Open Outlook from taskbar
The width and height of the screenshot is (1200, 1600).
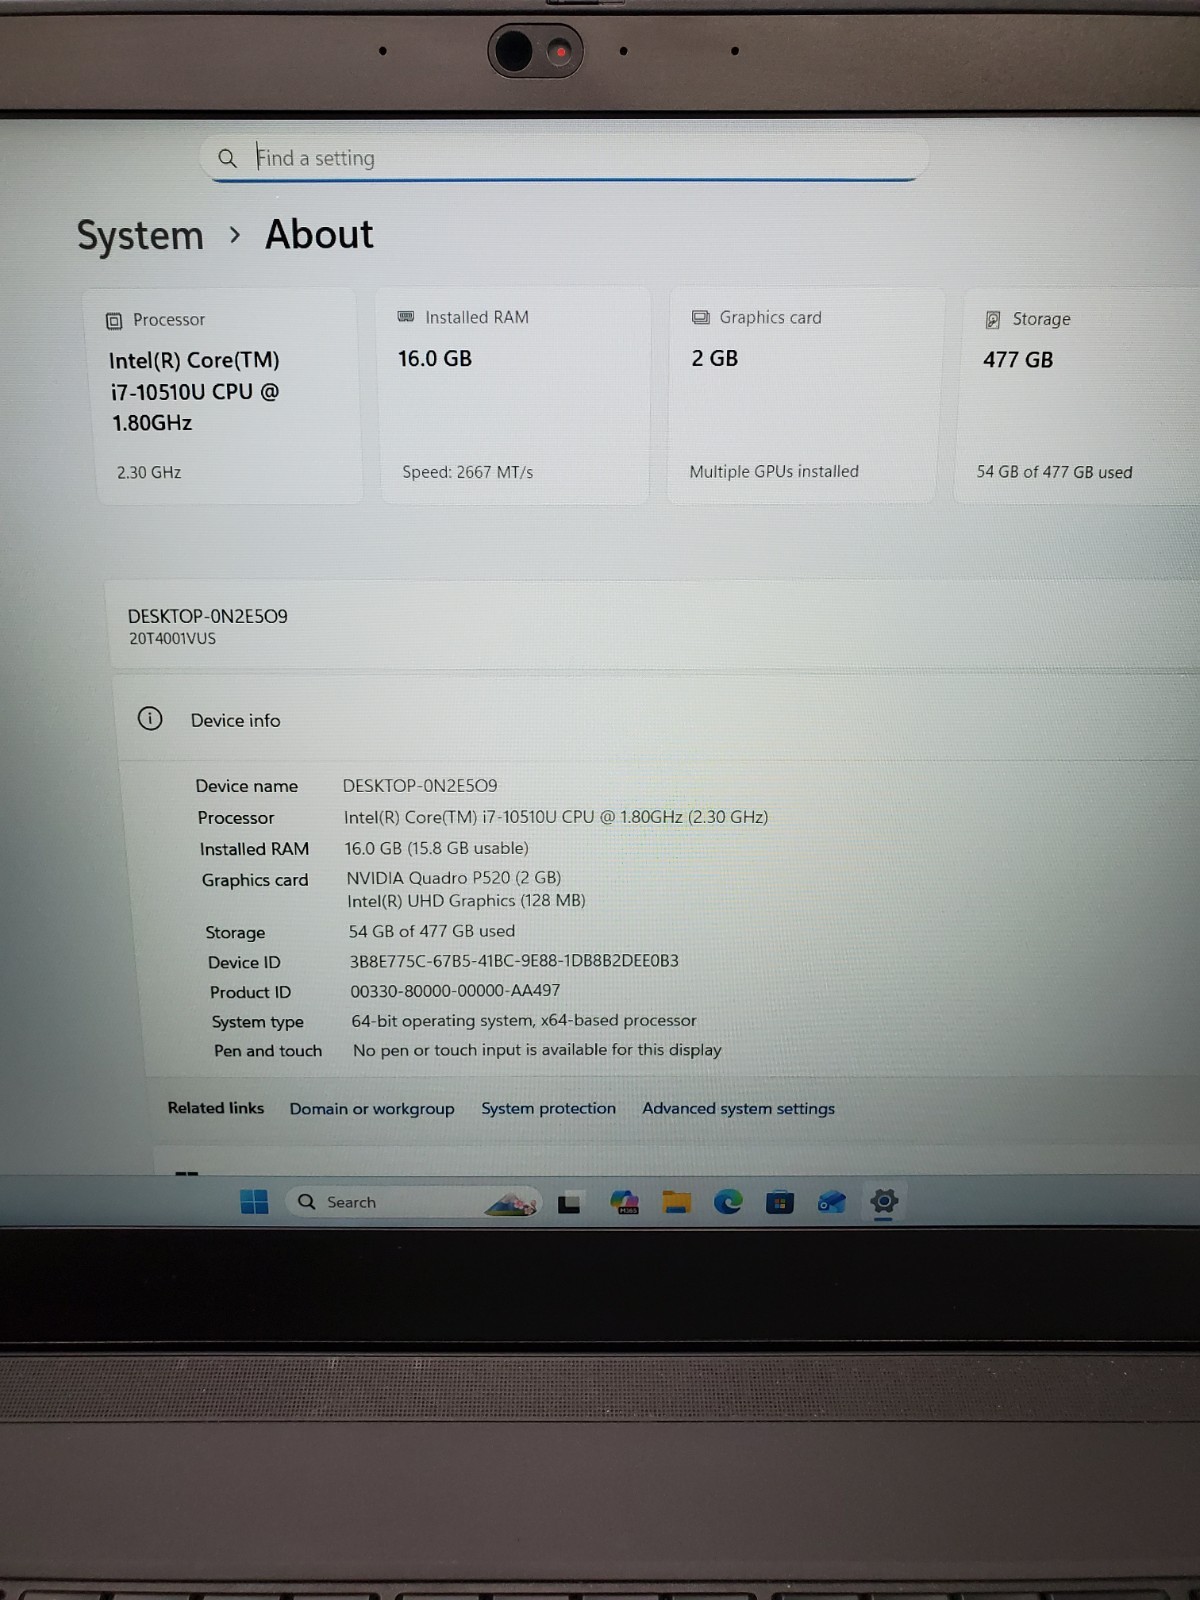pos(831,1201)
